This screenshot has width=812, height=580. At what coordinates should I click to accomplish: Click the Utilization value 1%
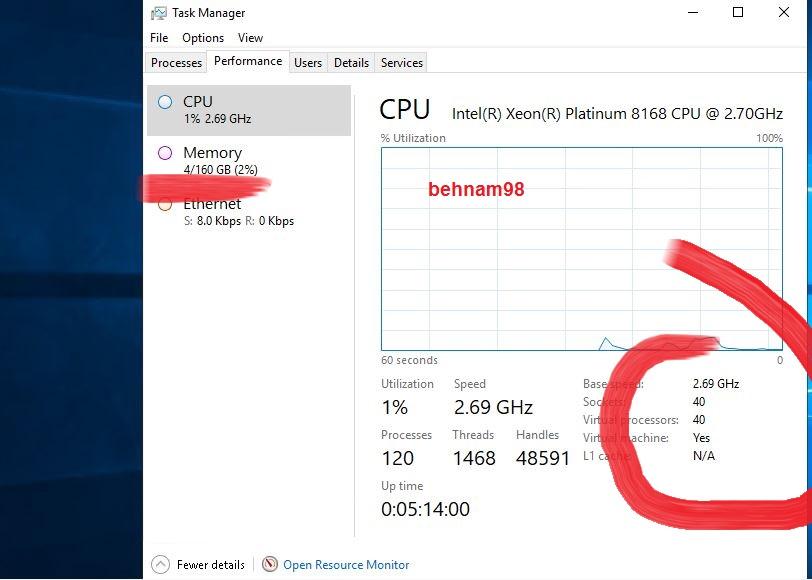[x=395, y=408]
